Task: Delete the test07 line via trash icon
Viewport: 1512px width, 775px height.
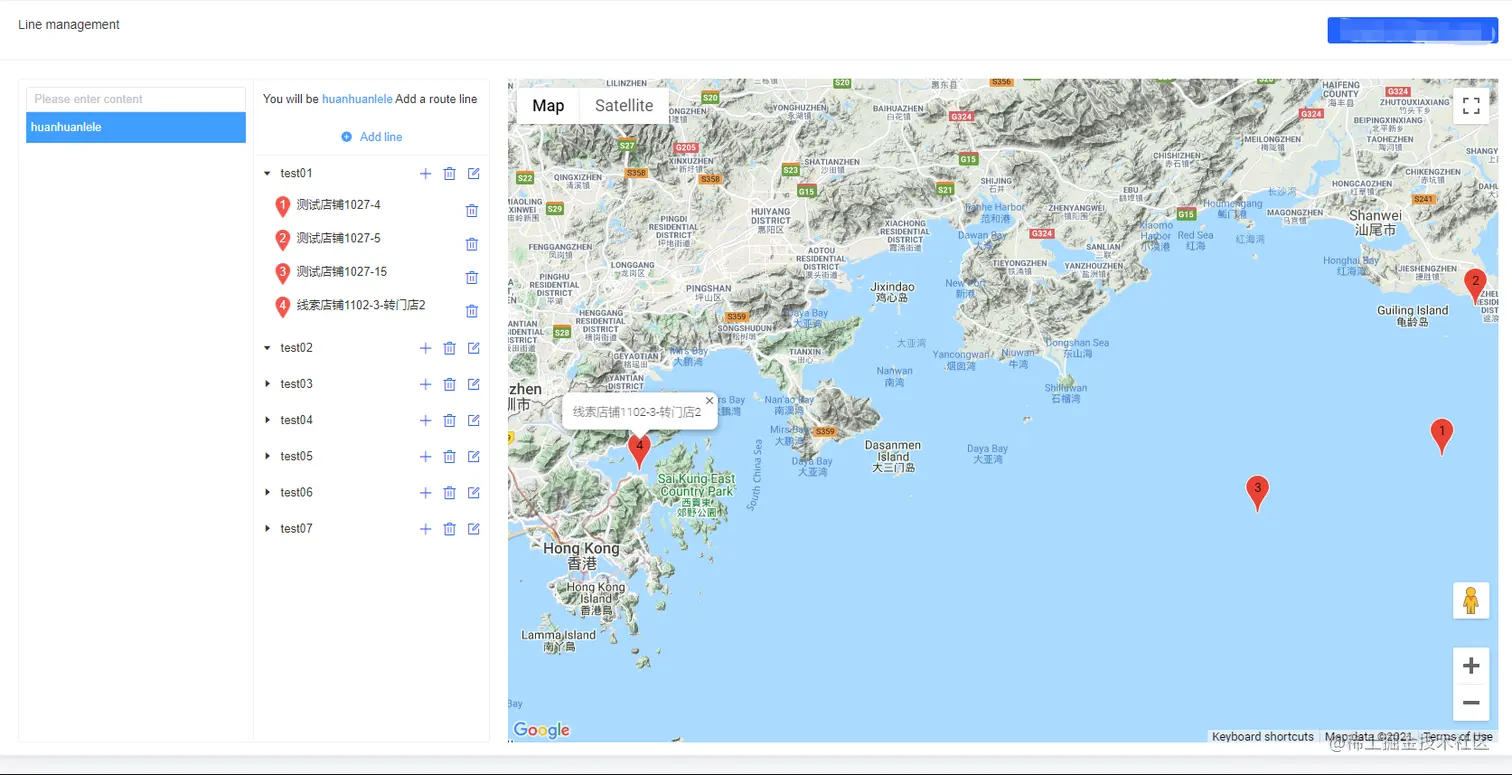Action: pos(449,529)
